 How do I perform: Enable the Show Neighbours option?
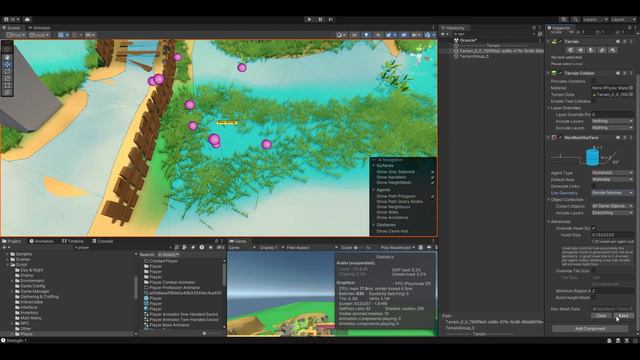click(393, 207)
